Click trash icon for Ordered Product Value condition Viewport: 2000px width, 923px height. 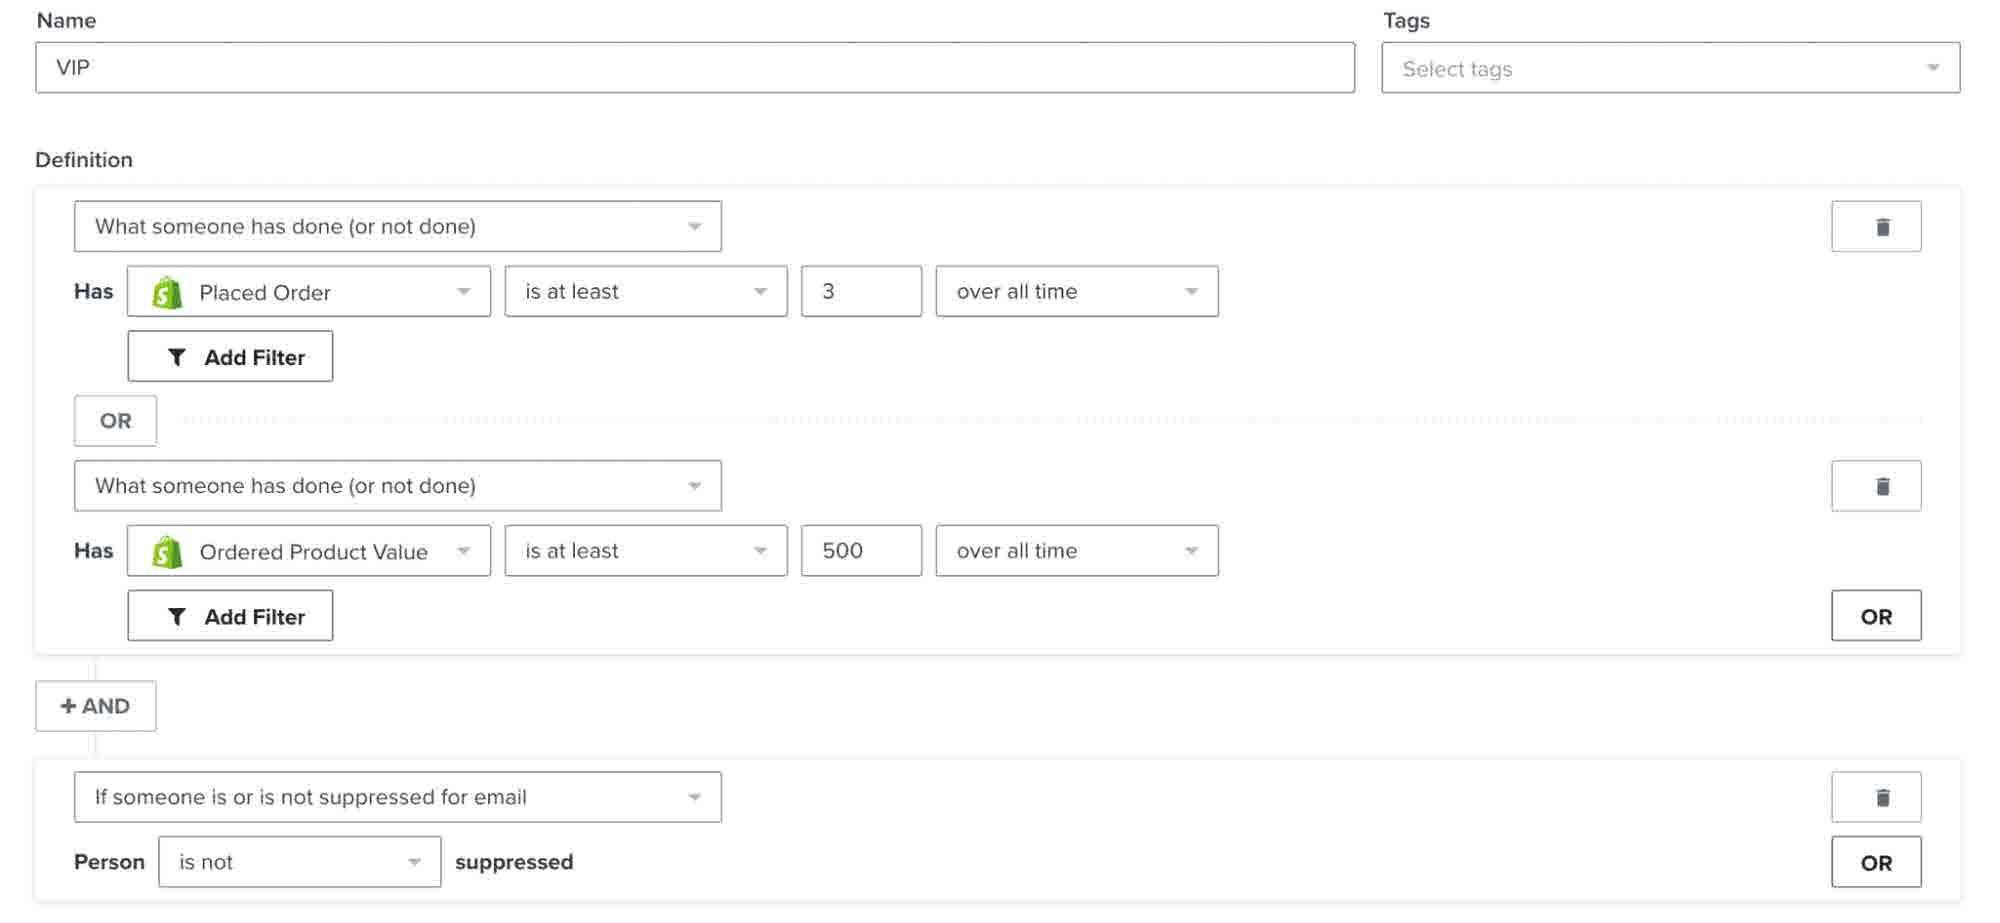click(x=1875, y=486)
